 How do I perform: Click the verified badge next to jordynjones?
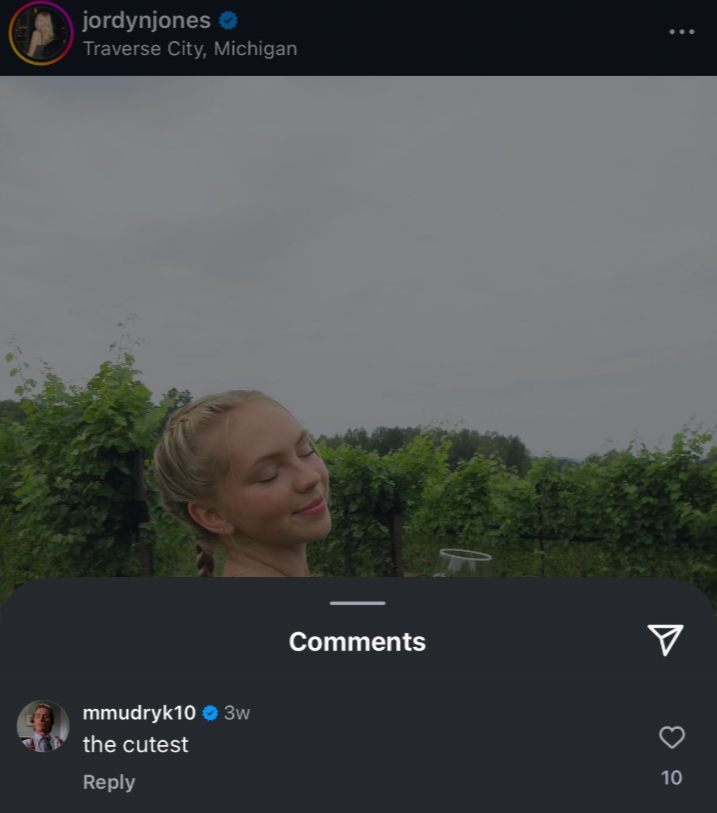tap(228, 21)
